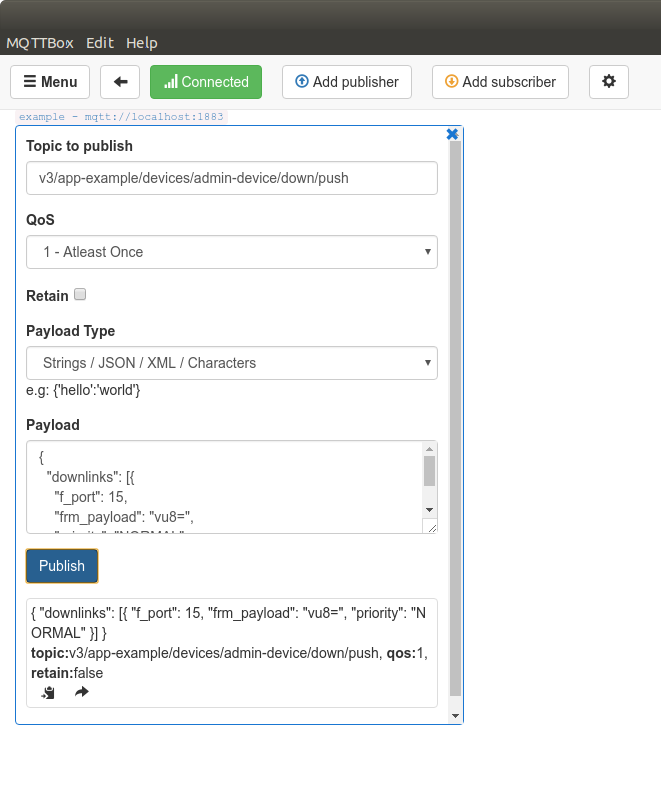Open the Payload Type dropdown
The image size is (661, 789).
coord(231,363)
